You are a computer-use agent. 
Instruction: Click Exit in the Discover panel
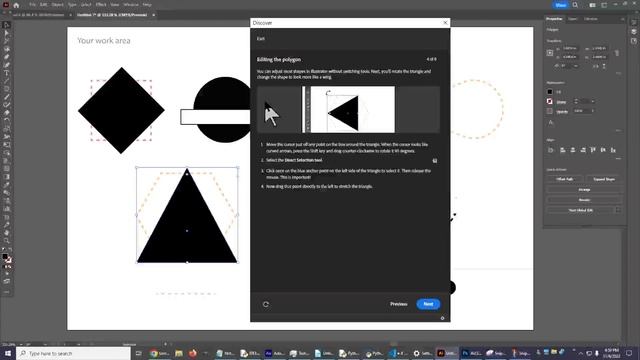pyautogui.click(x=261, y=39)
